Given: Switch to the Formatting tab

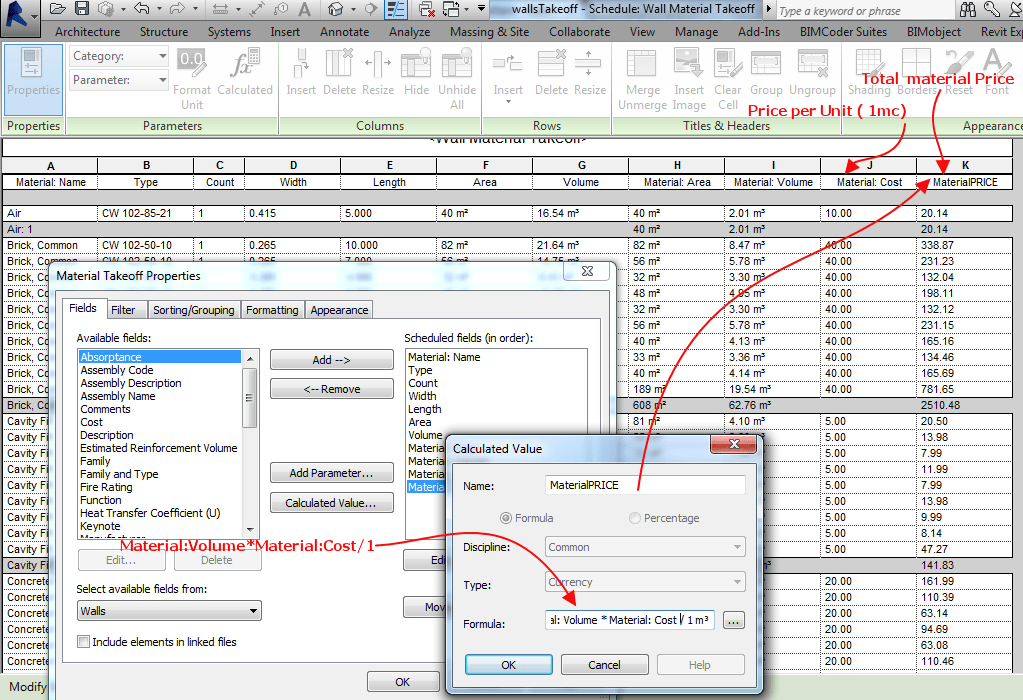Looking at the screenshot, I should (272, 310).
